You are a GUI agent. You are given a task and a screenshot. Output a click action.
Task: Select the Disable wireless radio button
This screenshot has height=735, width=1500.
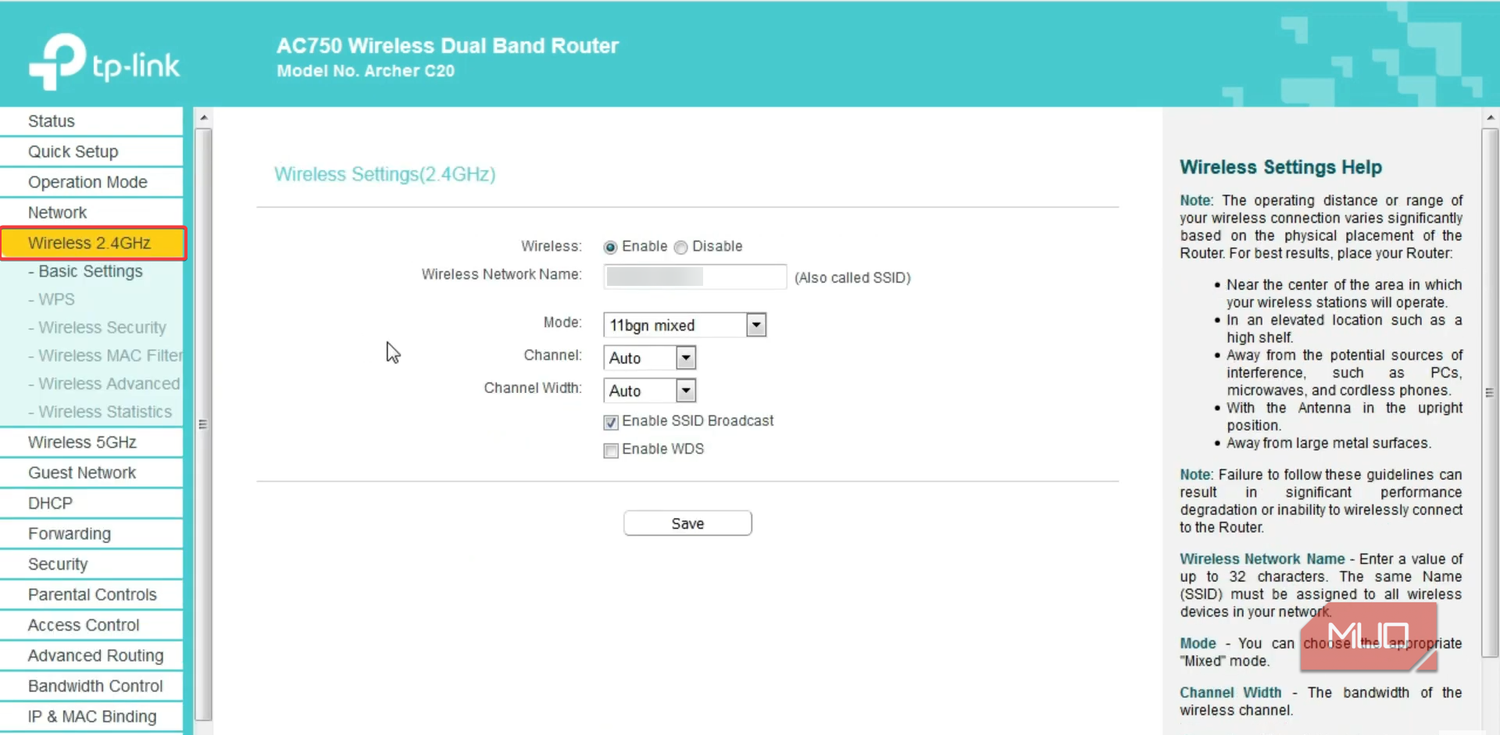click(681, 247)
